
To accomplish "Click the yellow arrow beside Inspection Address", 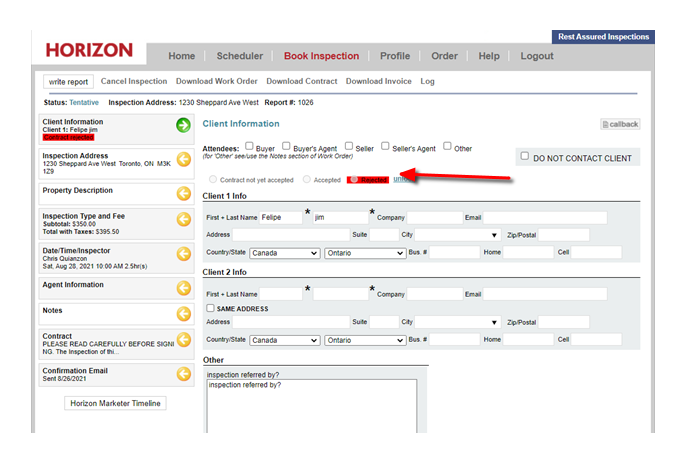I will click(183, 159).
